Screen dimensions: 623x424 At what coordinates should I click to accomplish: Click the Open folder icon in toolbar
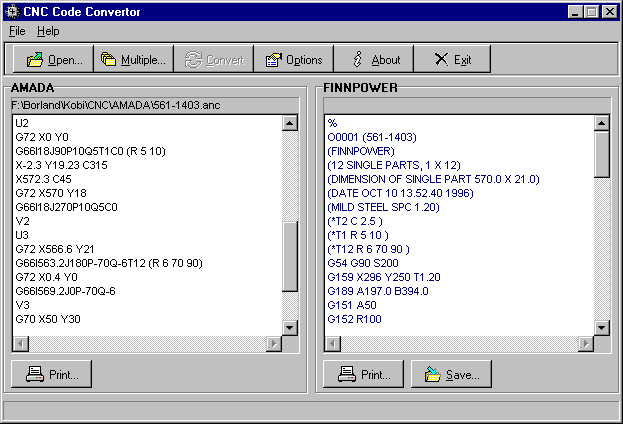(35, 60)
